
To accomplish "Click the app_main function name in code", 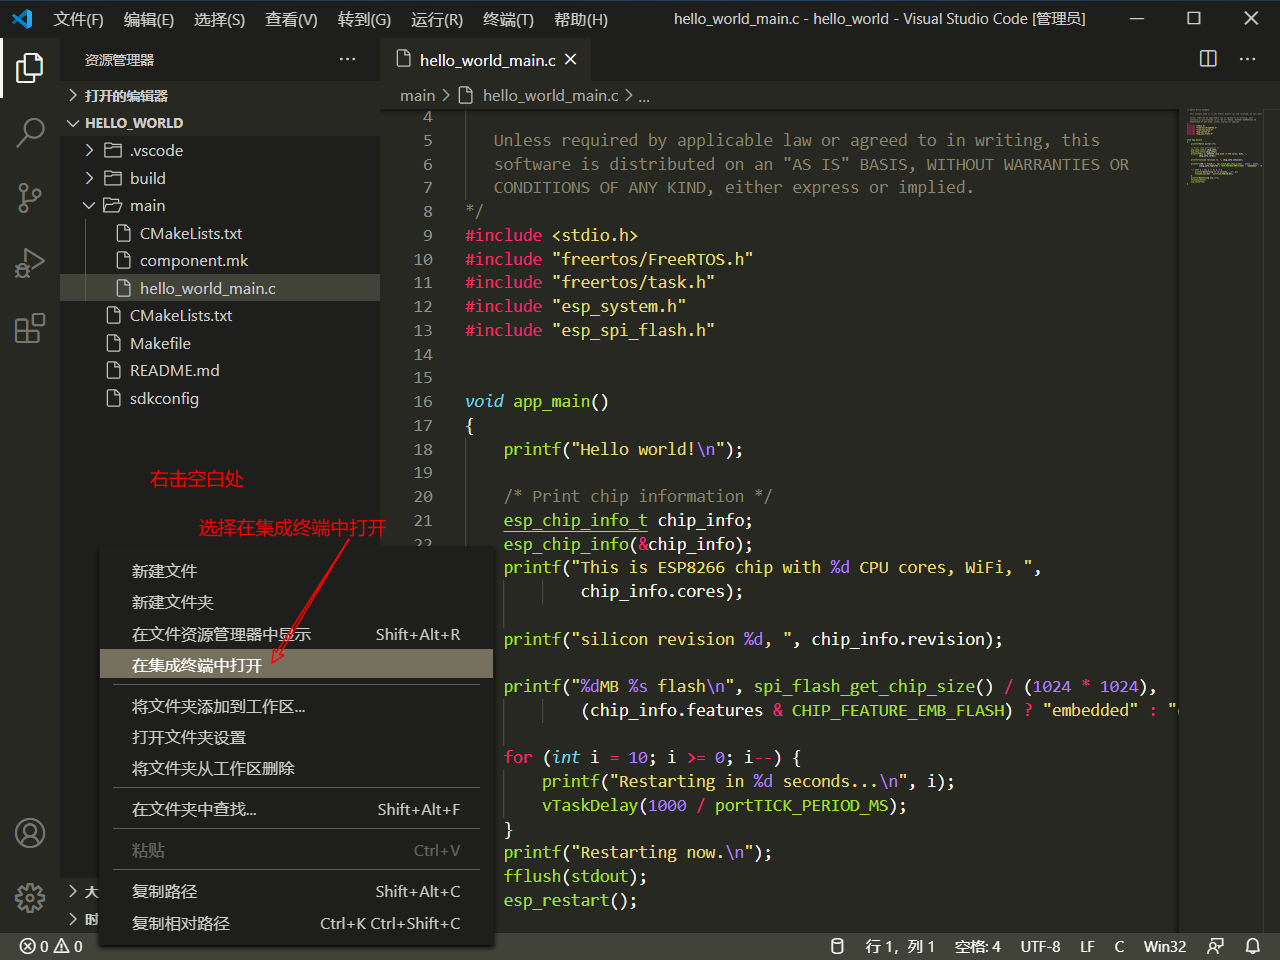I will pos(551,402).
